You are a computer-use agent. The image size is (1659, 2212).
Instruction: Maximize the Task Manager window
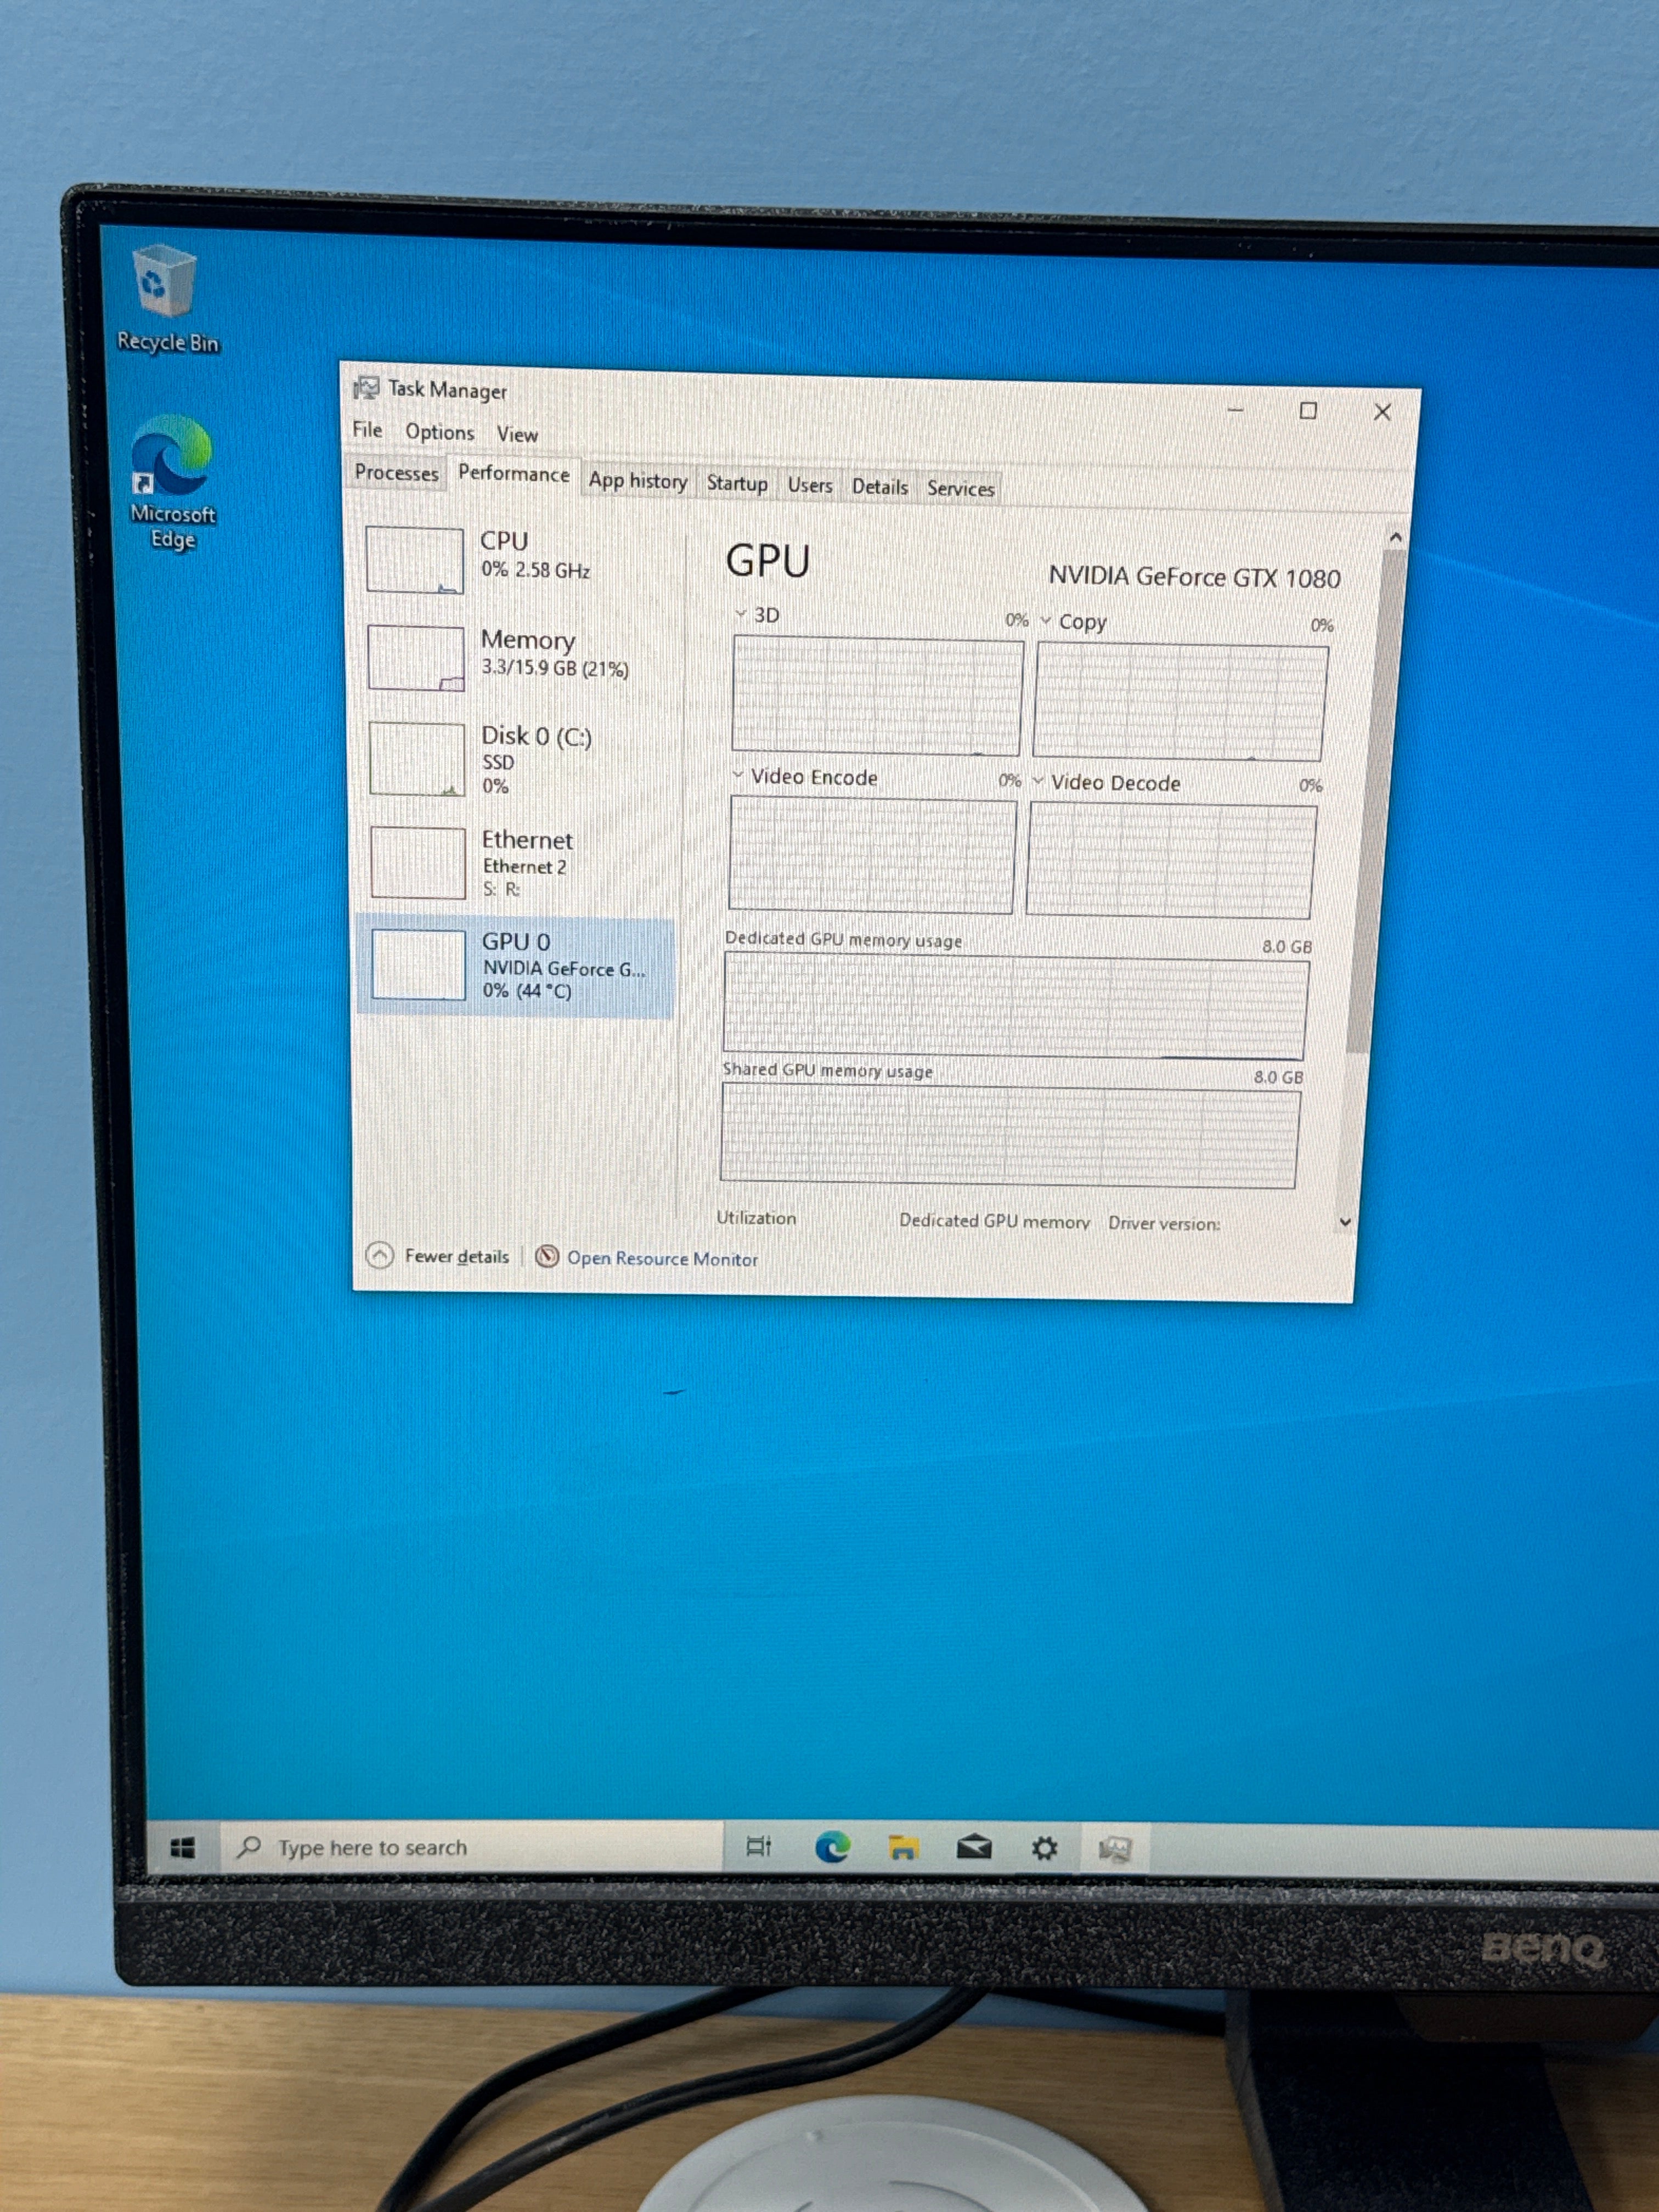coord(1308,411)
